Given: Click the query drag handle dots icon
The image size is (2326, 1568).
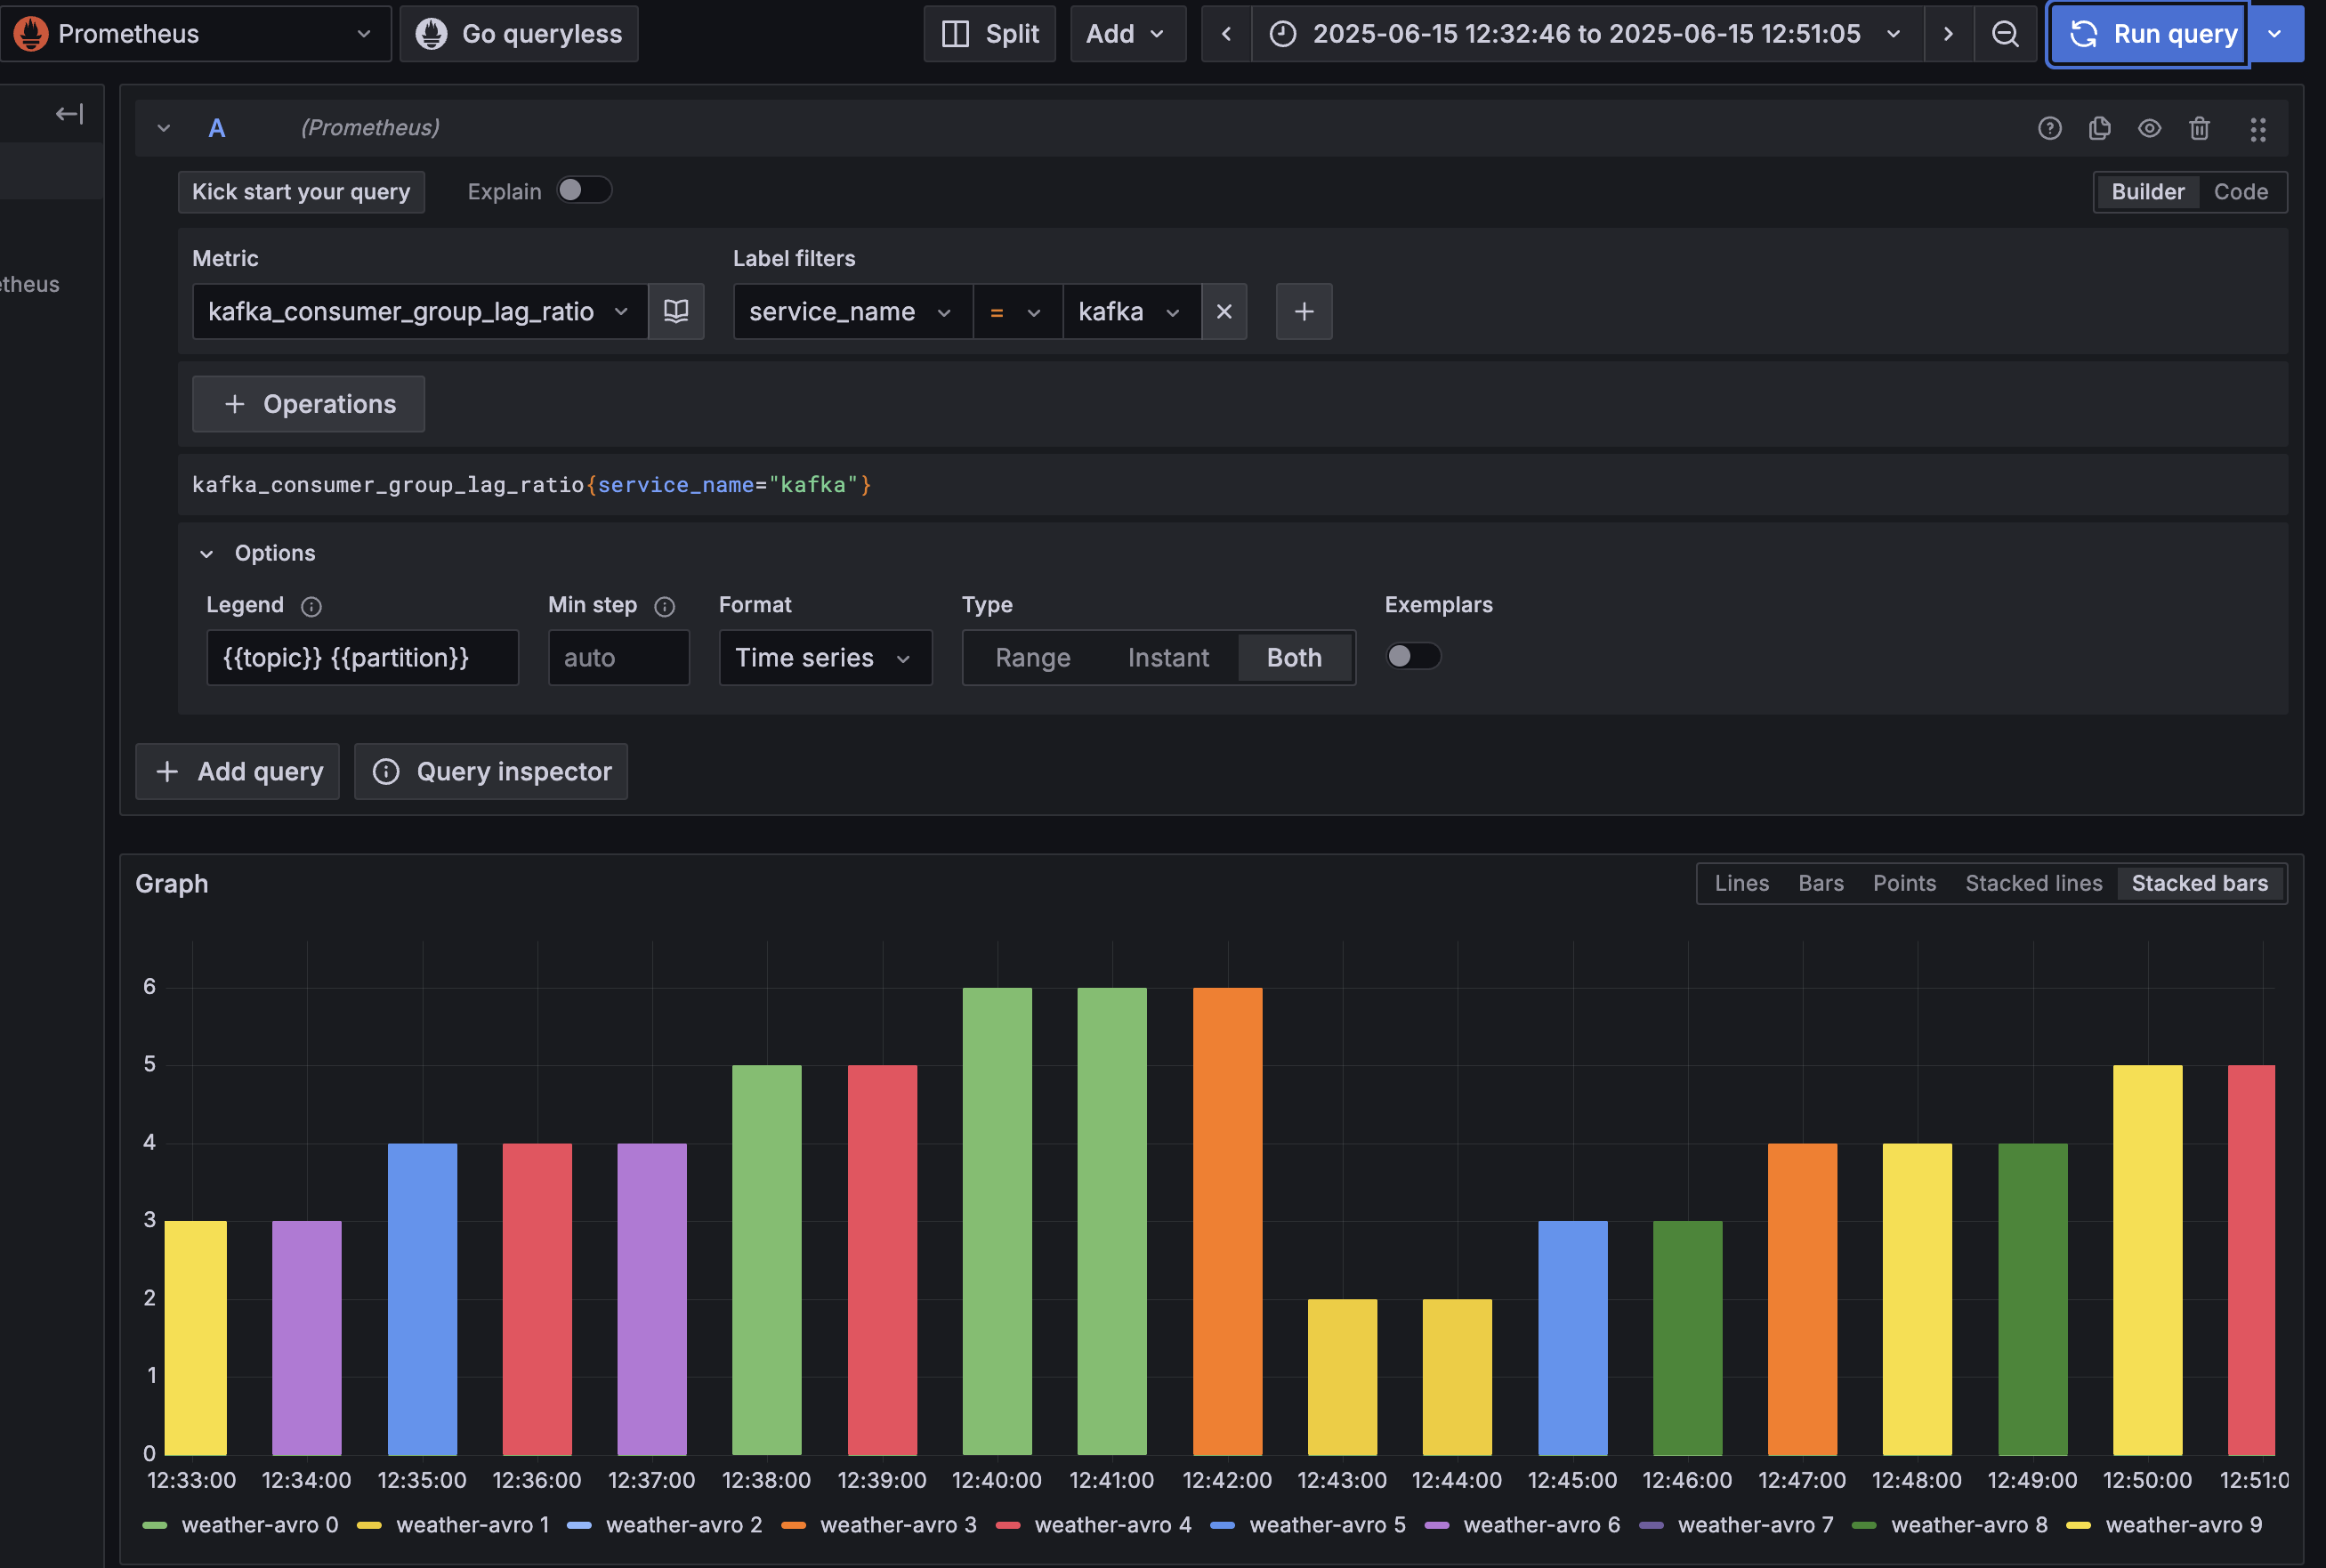Looking at the screenshot, I should tap(2258, 129).
